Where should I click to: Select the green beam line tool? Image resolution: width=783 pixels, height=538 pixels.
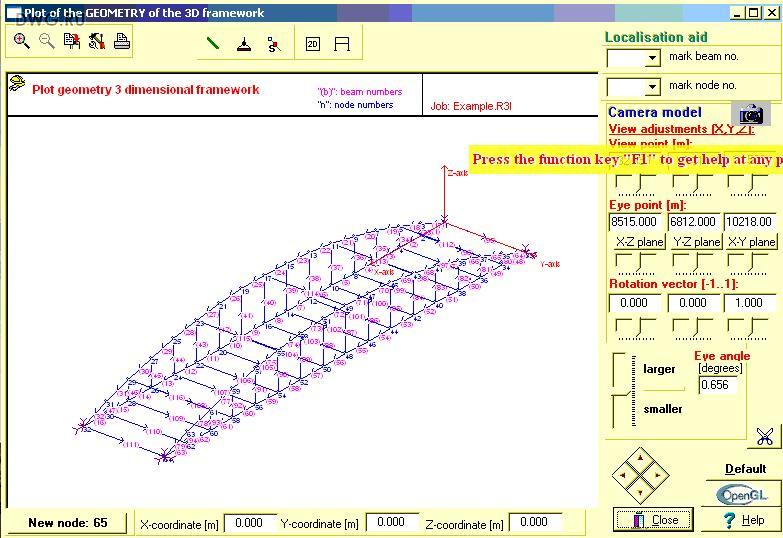[x=214, y=44]
